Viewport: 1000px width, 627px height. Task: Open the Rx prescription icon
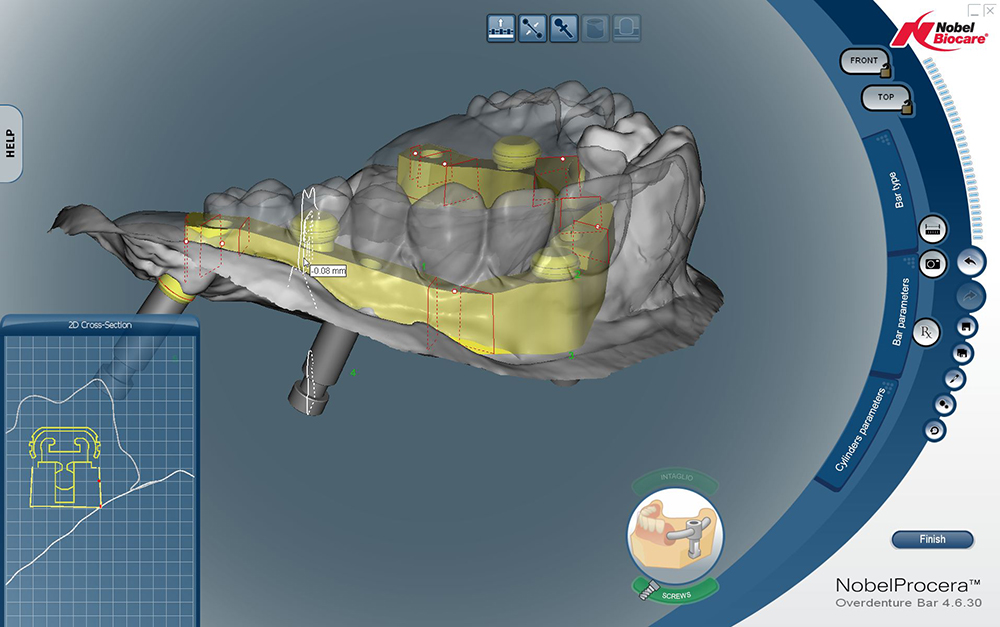click(927, 331)
